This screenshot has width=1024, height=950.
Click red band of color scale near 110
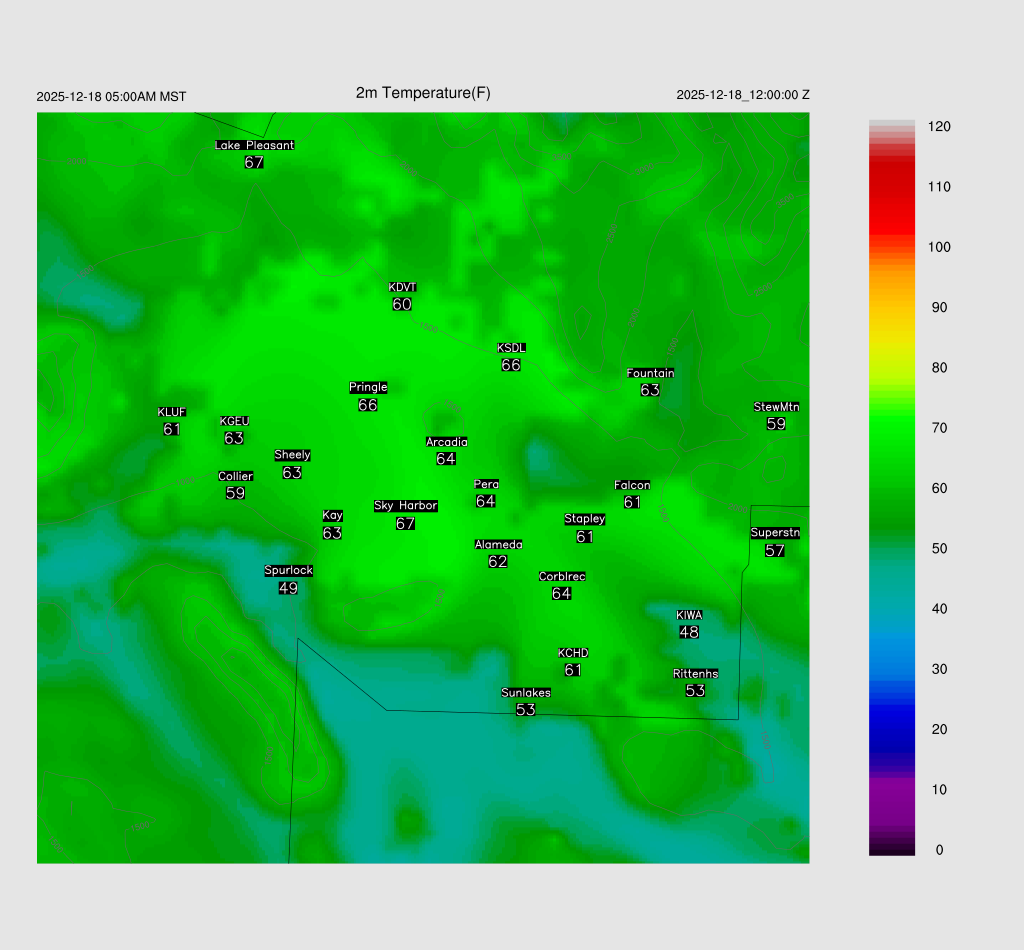point(892,187)
